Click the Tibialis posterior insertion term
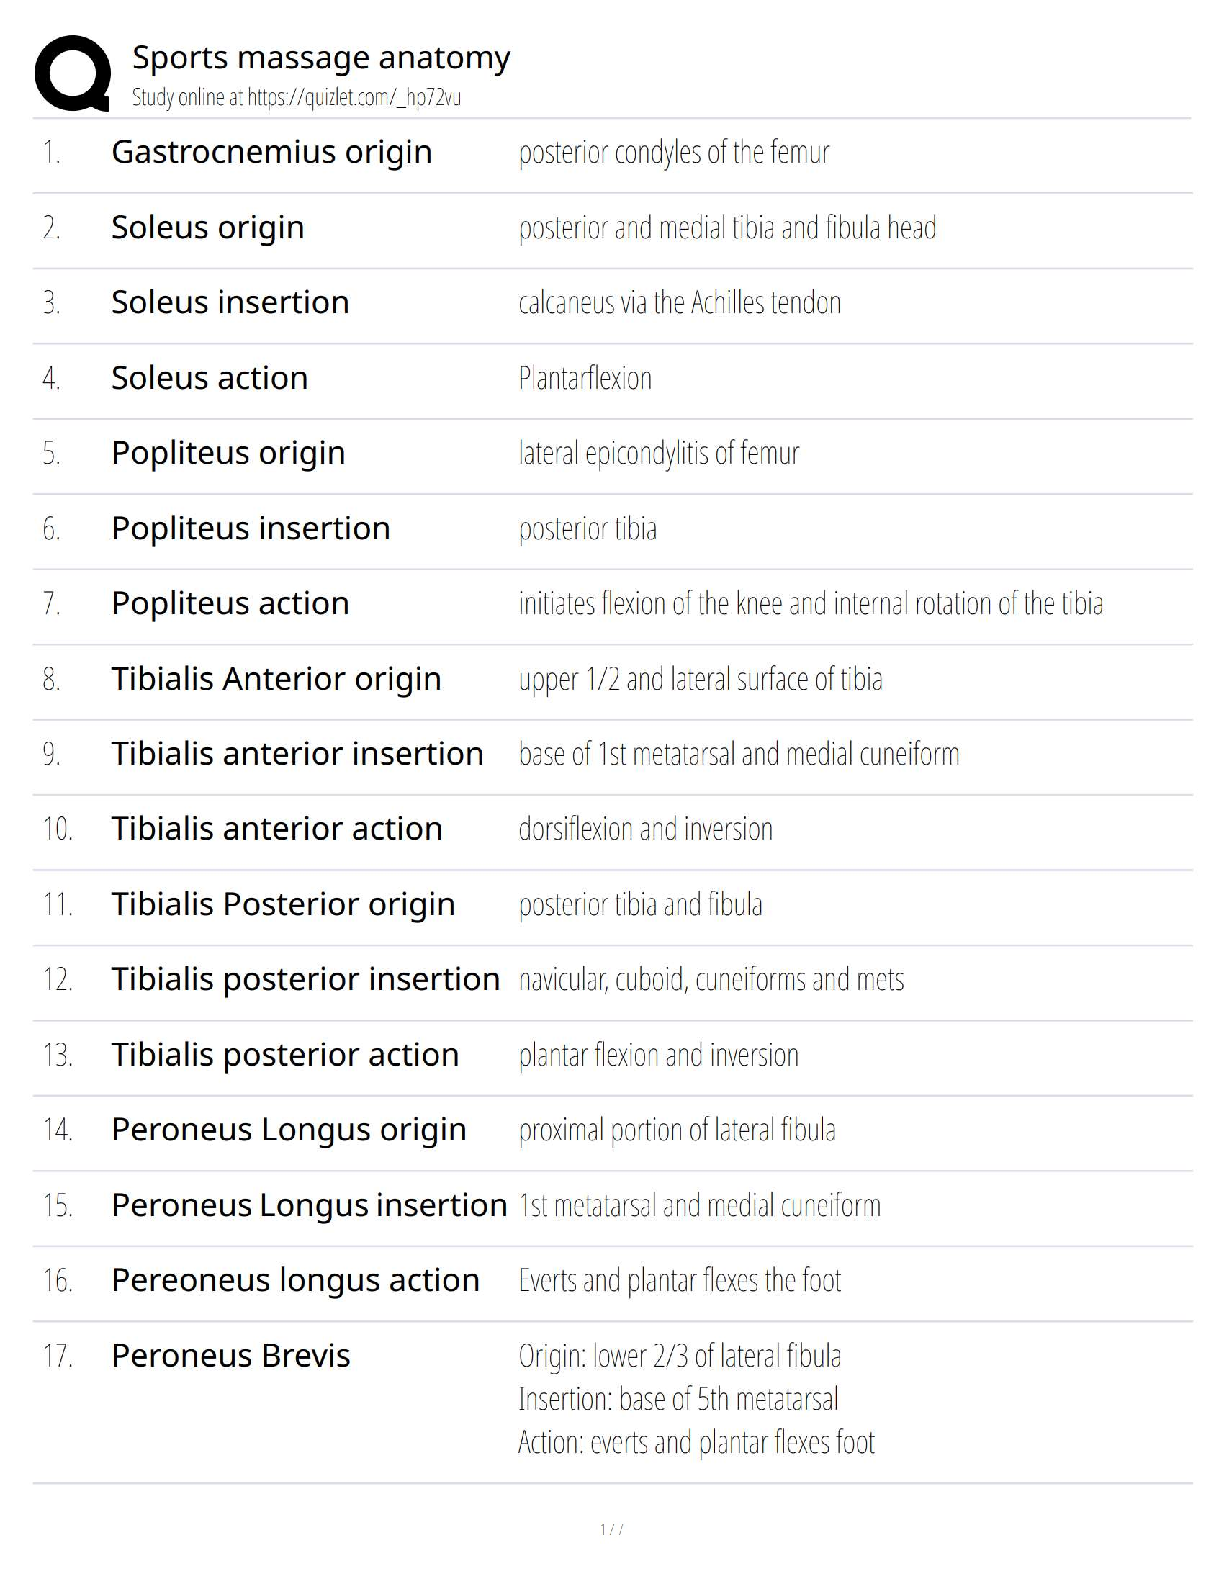Image resolution: width=1224 pixels, height=1584 pixels. tap(305, 979)
